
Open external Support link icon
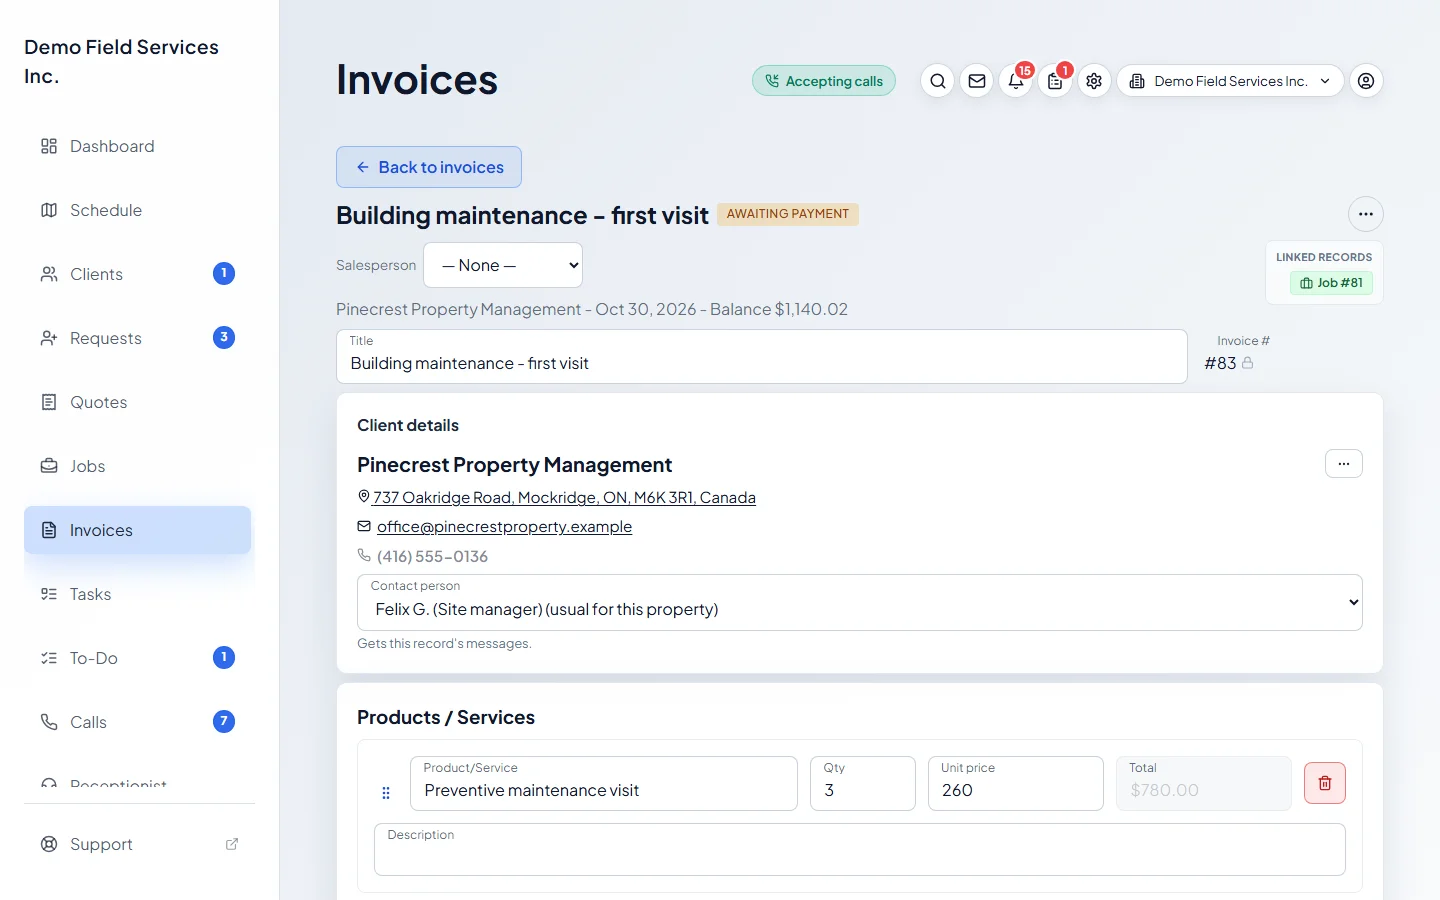coord(232,844)
